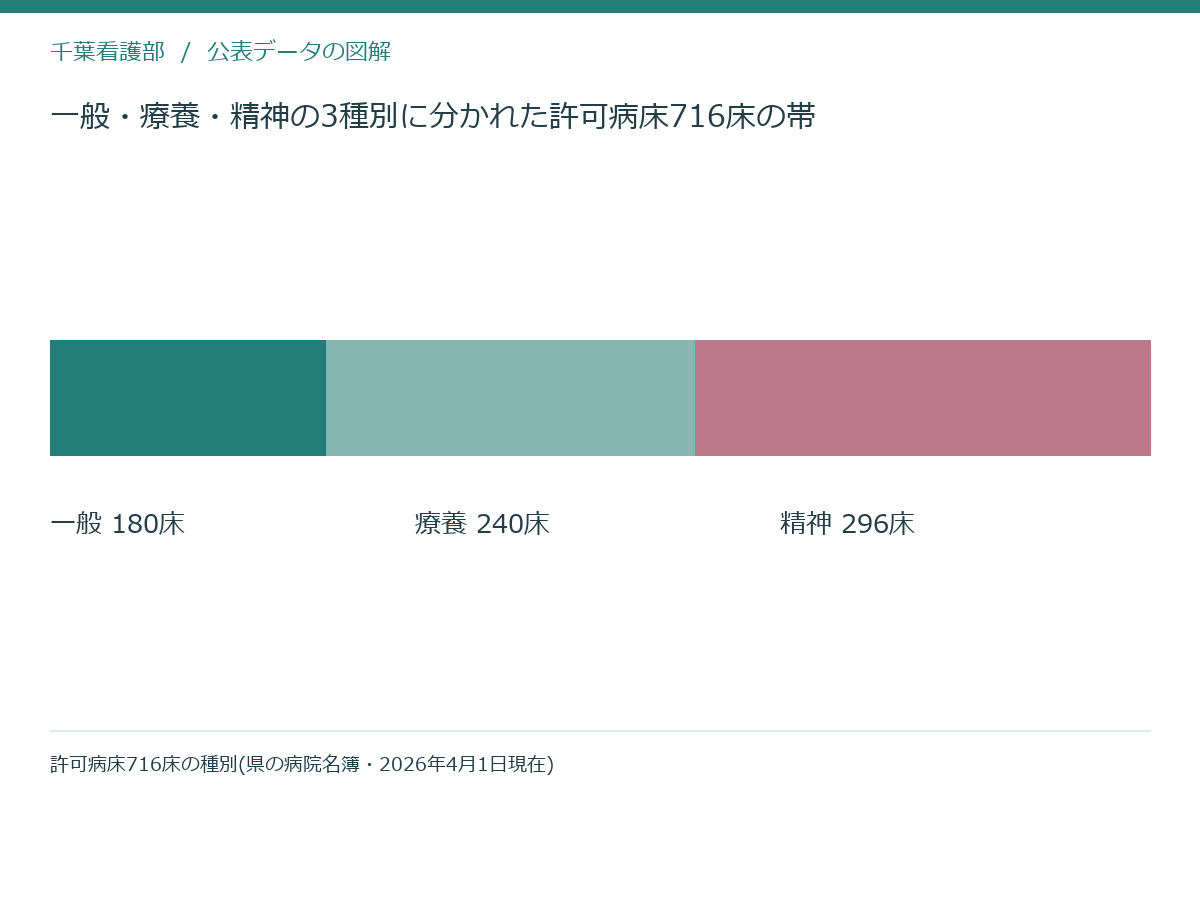1200x900 pixels.
Task: Select the rose 精神 bar segment
Action: pos(923,398)
